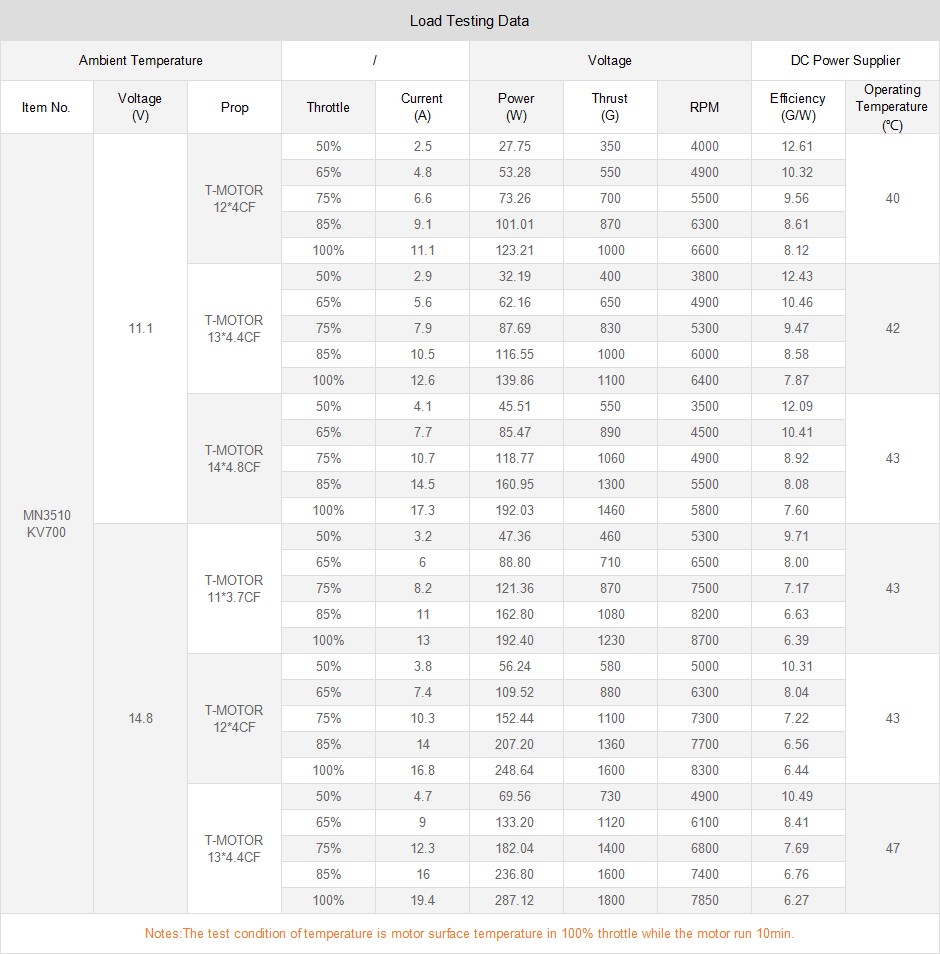
Task: Select the RPM column header
Action: (704, 107)
